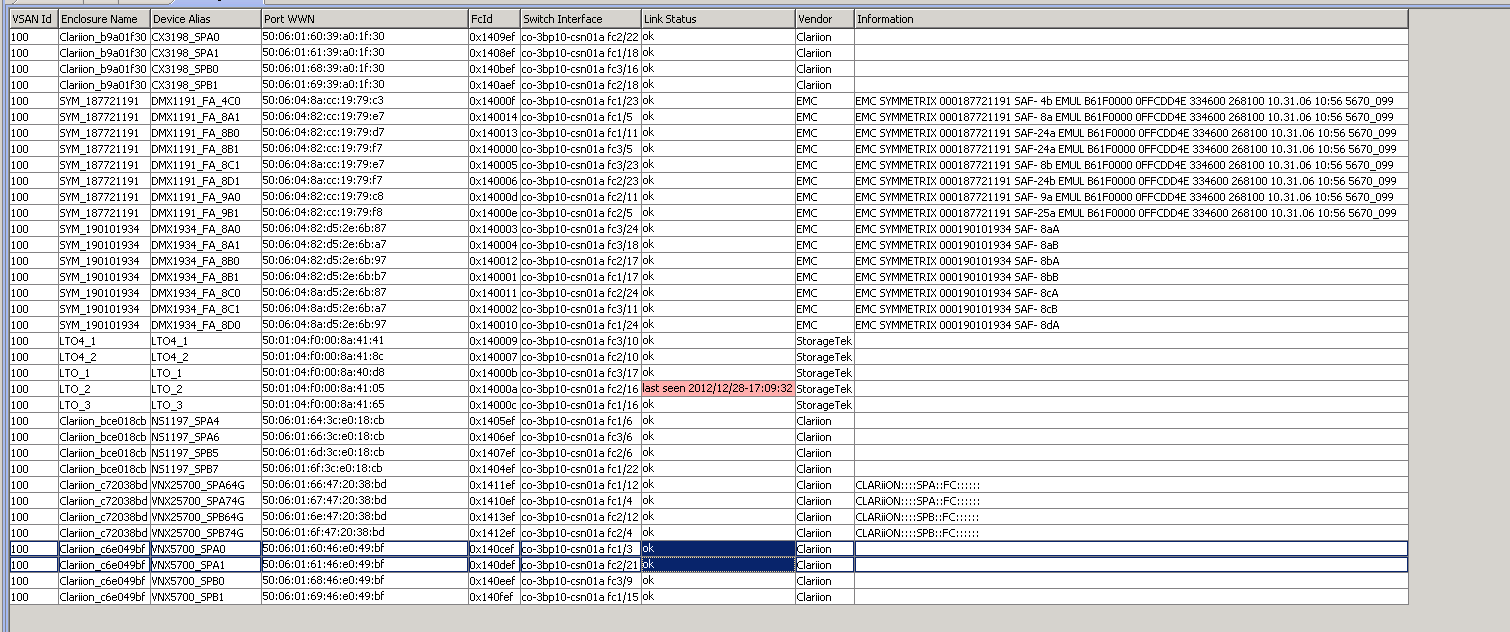Click the DMX1934_FA_8D0 alias cell
Screen dimensions: 1510x632
[x=205, y=325]
